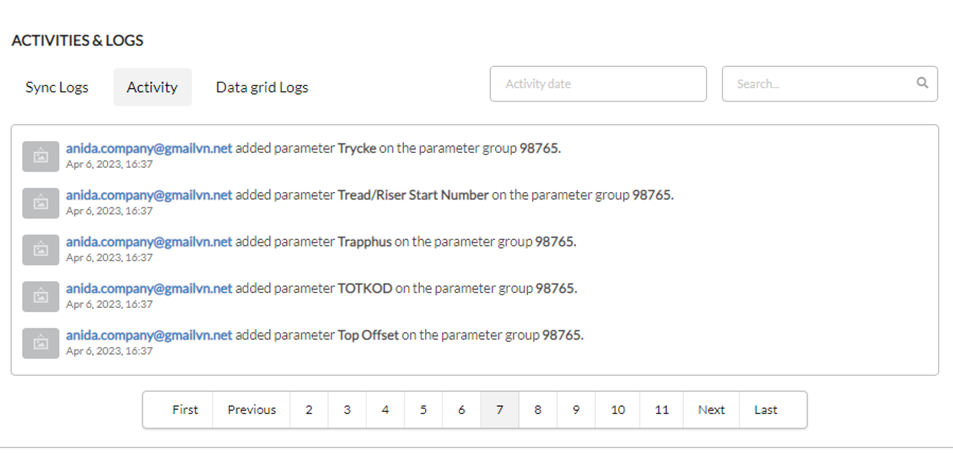Jump to page 8
Viewport: 953px width, 466px height.
click(537, 409)
